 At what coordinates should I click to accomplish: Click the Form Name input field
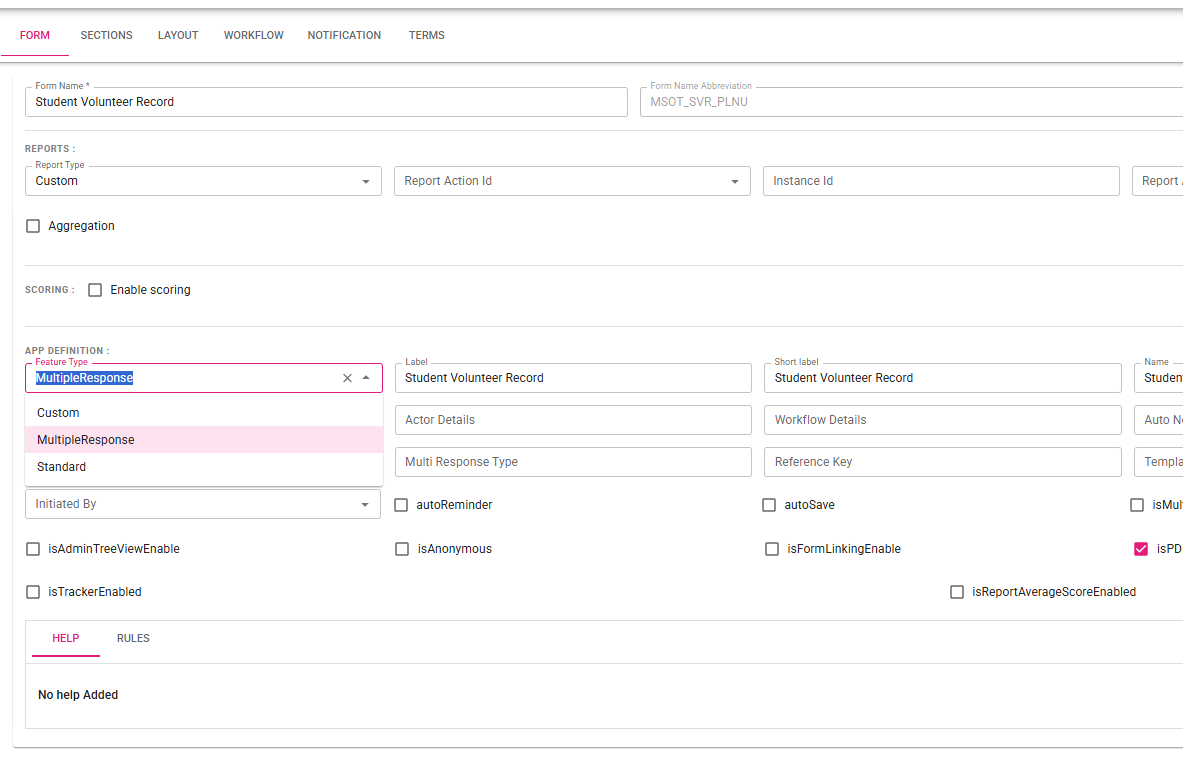[x=326, y=102]
